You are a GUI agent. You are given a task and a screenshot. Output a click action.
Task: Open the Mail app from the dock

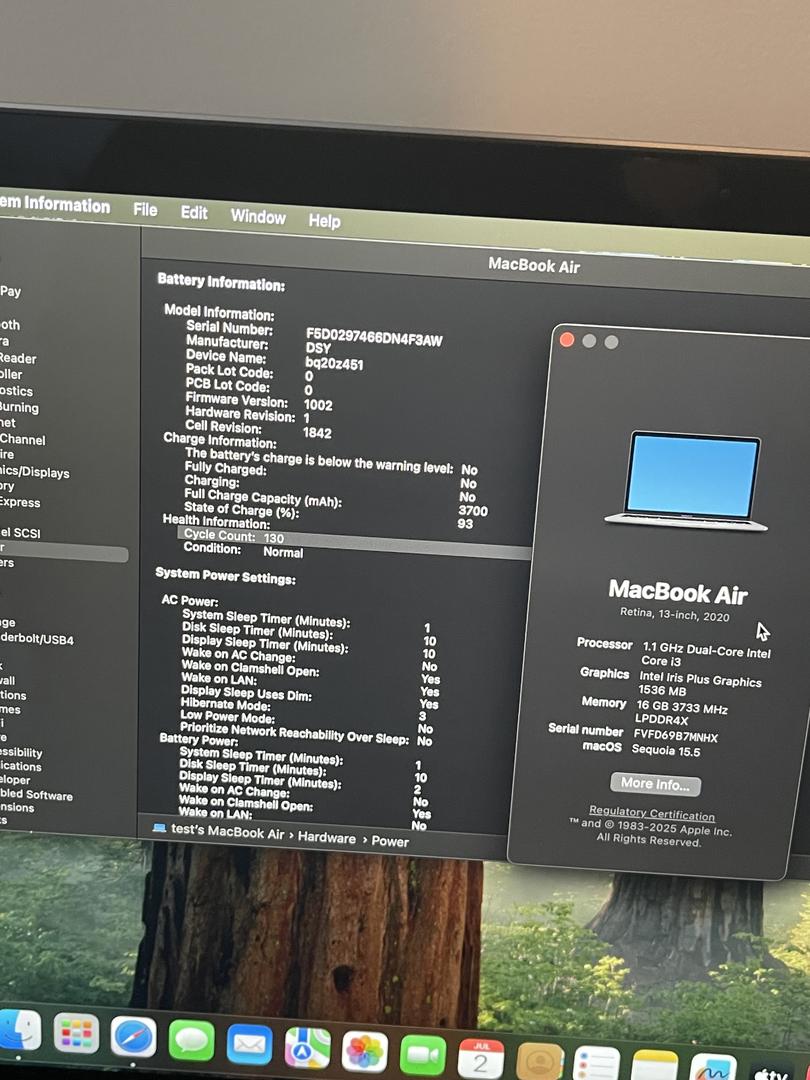(x=249, y=1045)
